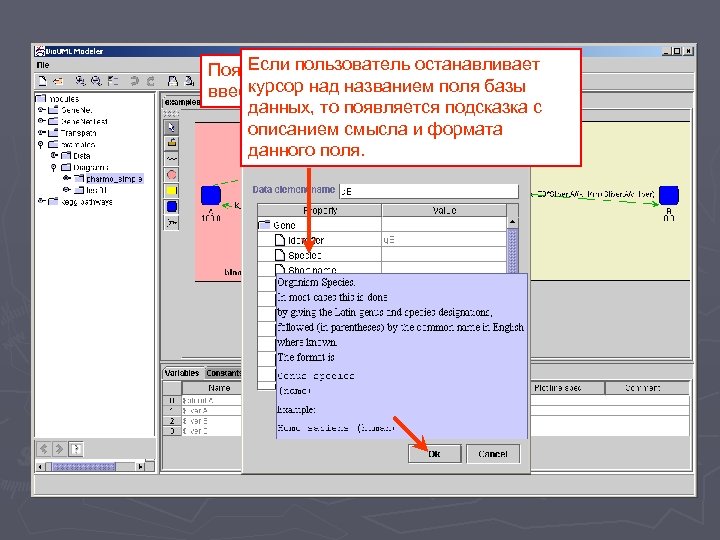The image size is (720, 540).
Task: Select the kegg pathways tree item
Action: (x=87, y=202)
